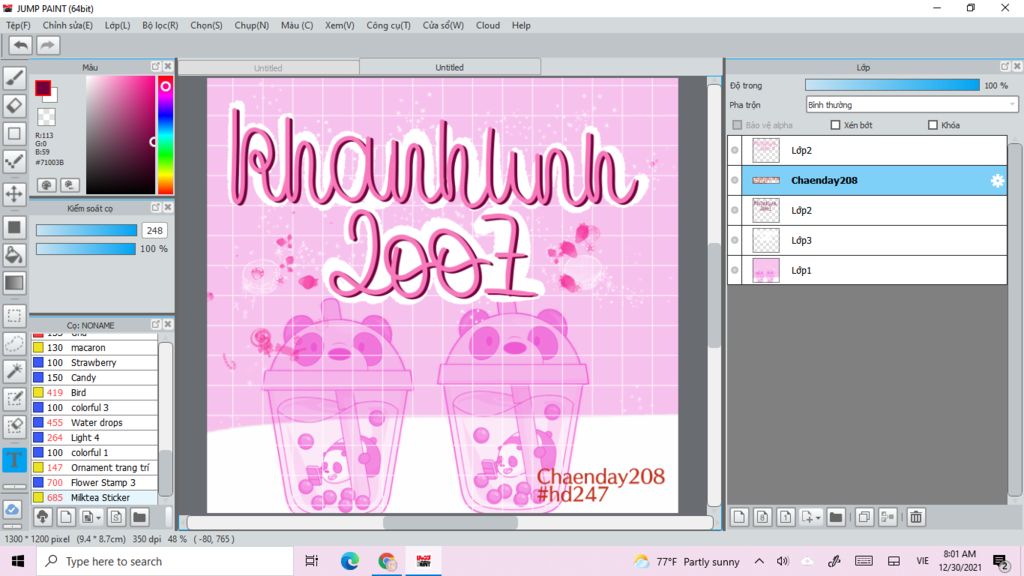This screenshot has height=576, width=1024.
Task: Toggle visibility of Lớp3 layer
Action: click(x=735, y=240)
